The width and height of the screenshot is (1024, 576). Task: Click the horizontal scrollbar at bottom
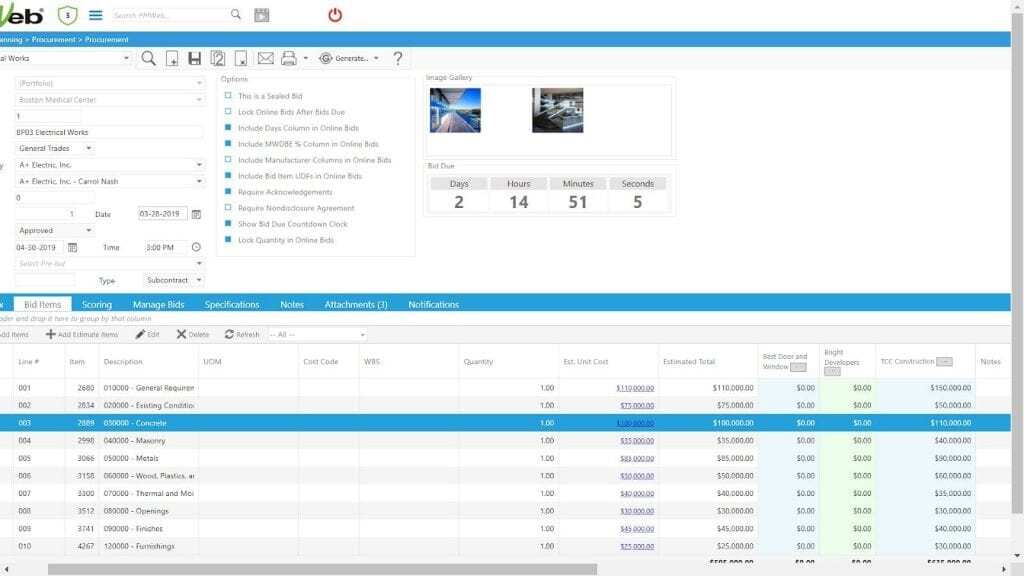[x=300, y=569]
